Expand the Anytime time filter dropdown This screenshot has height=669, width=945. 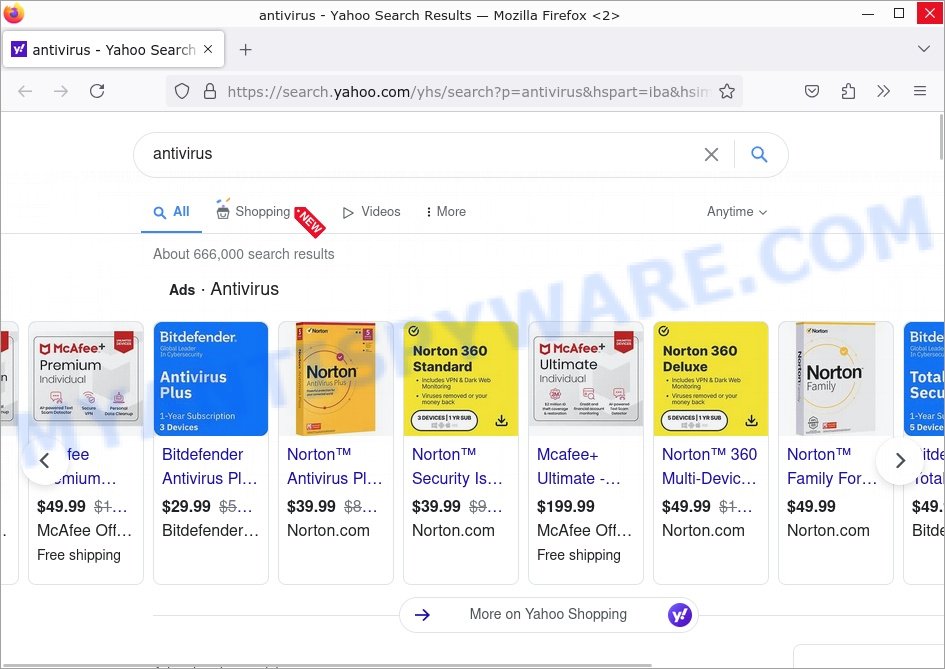(x=736, y=212)
